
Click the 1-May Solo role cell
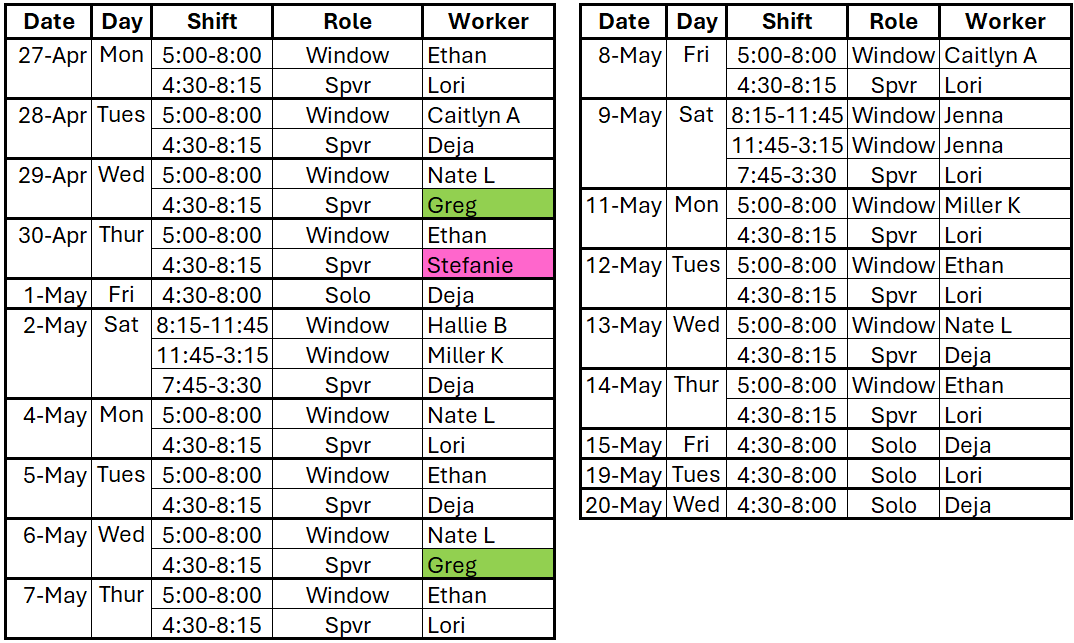coord(347,294)
